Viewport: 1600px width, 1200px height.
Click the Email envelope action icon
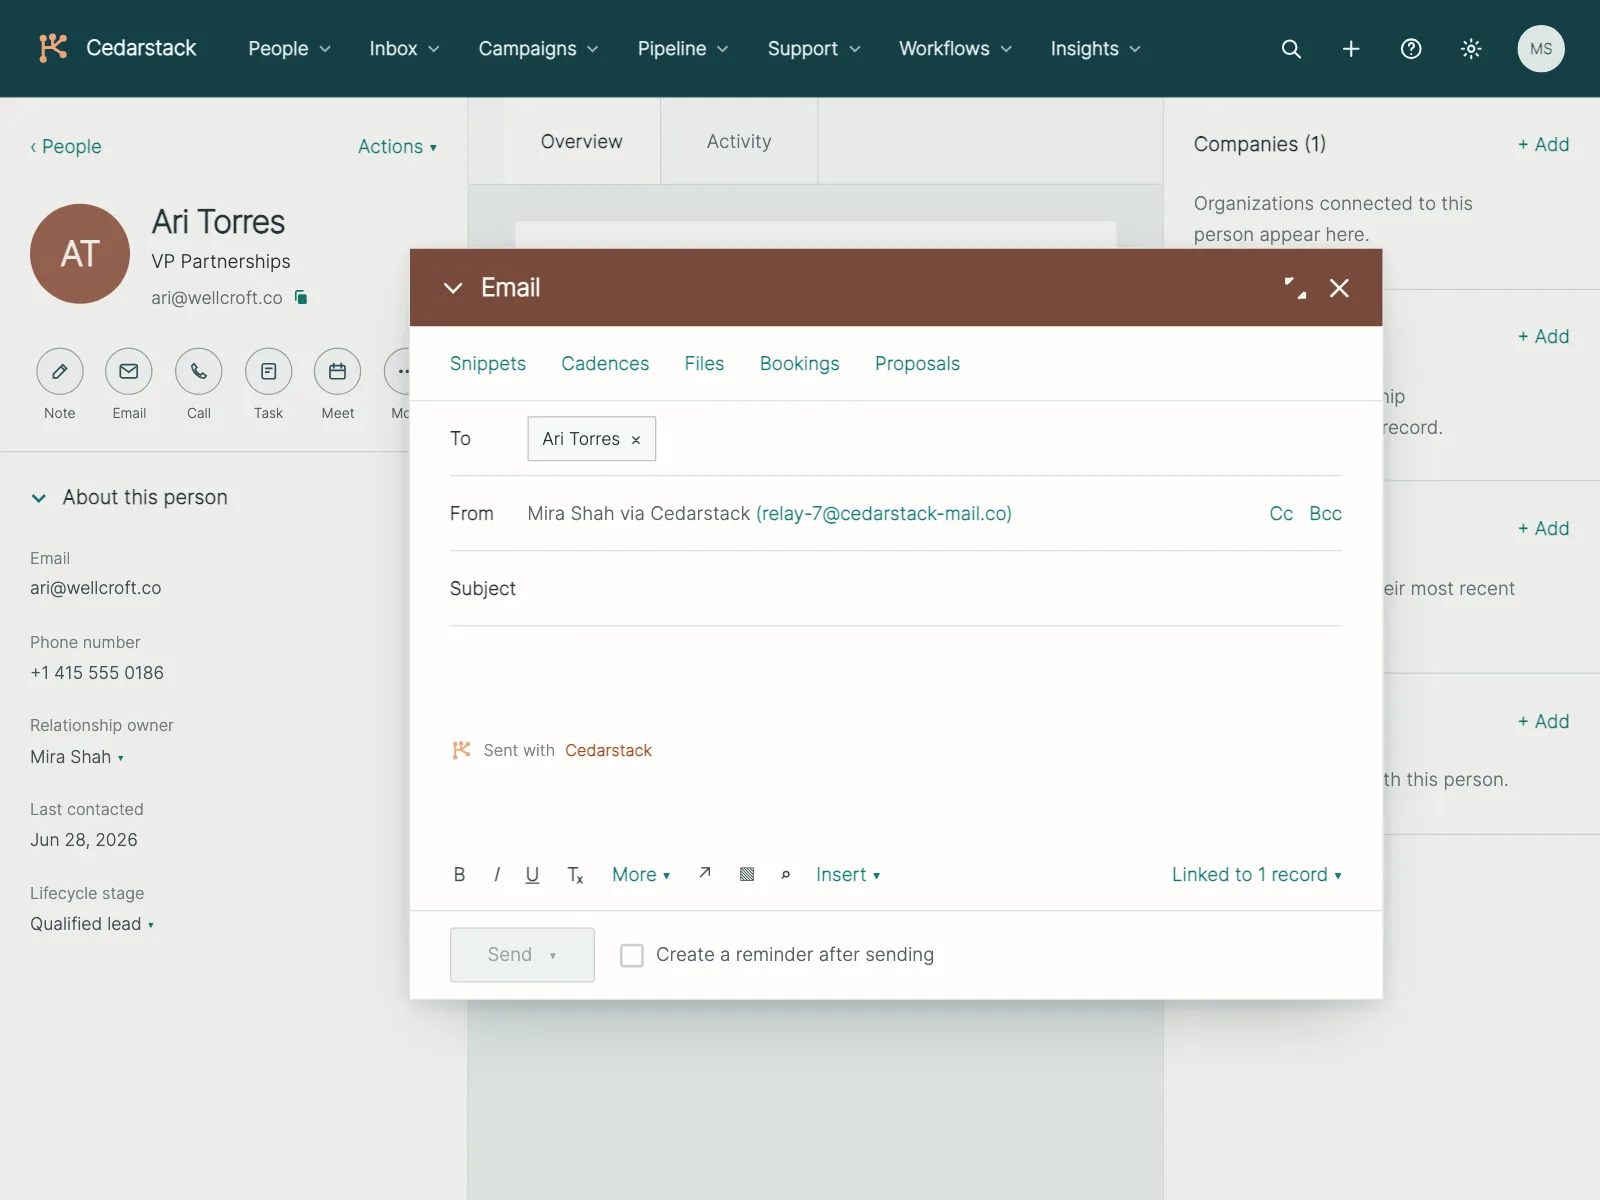[129, 372]
